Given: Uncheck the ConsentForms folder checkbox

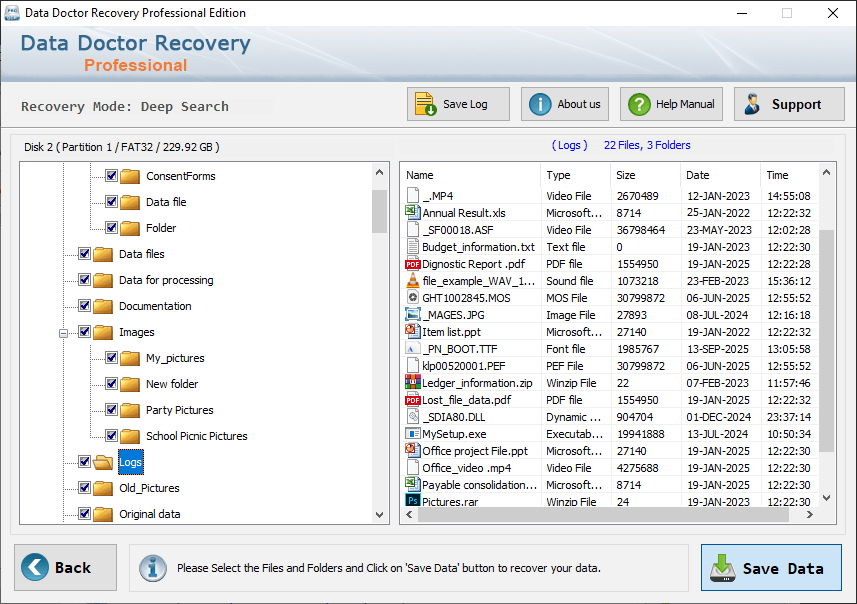Looking at the screenshot, I should 111,175.
